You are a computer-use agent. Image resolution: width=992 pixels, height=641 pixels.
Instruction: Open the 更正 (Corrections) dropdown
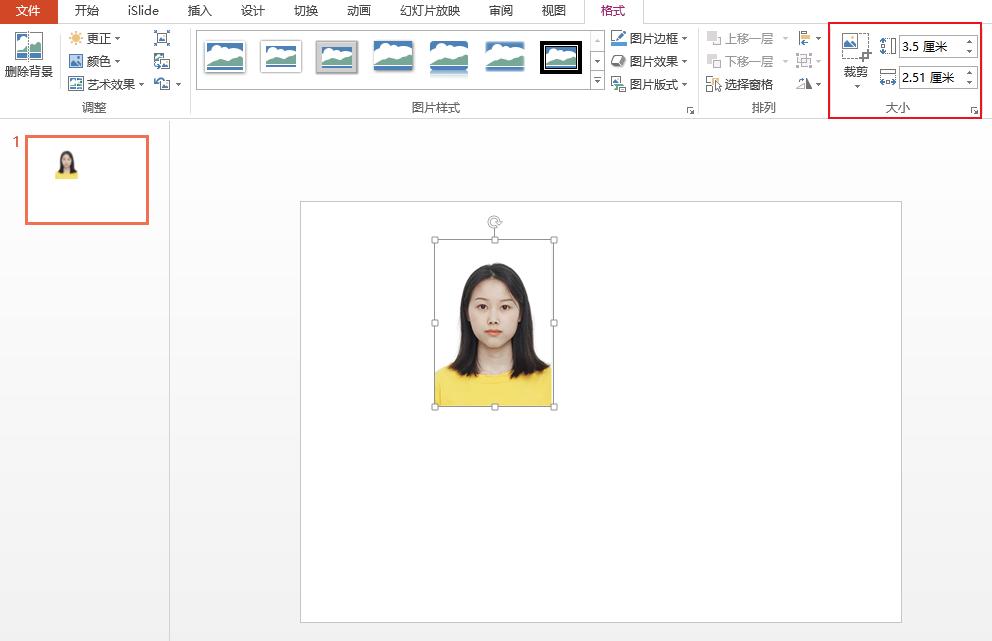[x=96, y=37]
